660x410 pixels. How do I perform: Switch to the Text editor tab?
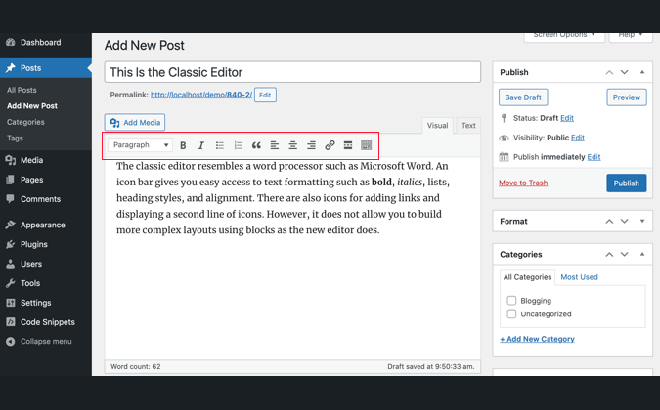tap(468, 126)
